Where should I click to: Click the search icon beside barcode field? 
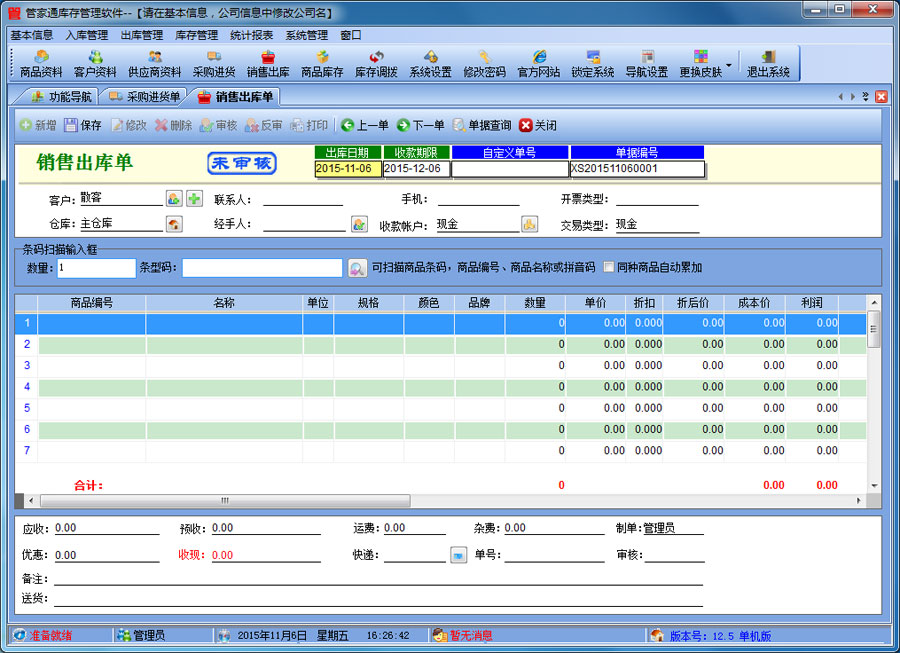[x=357, y=268]
